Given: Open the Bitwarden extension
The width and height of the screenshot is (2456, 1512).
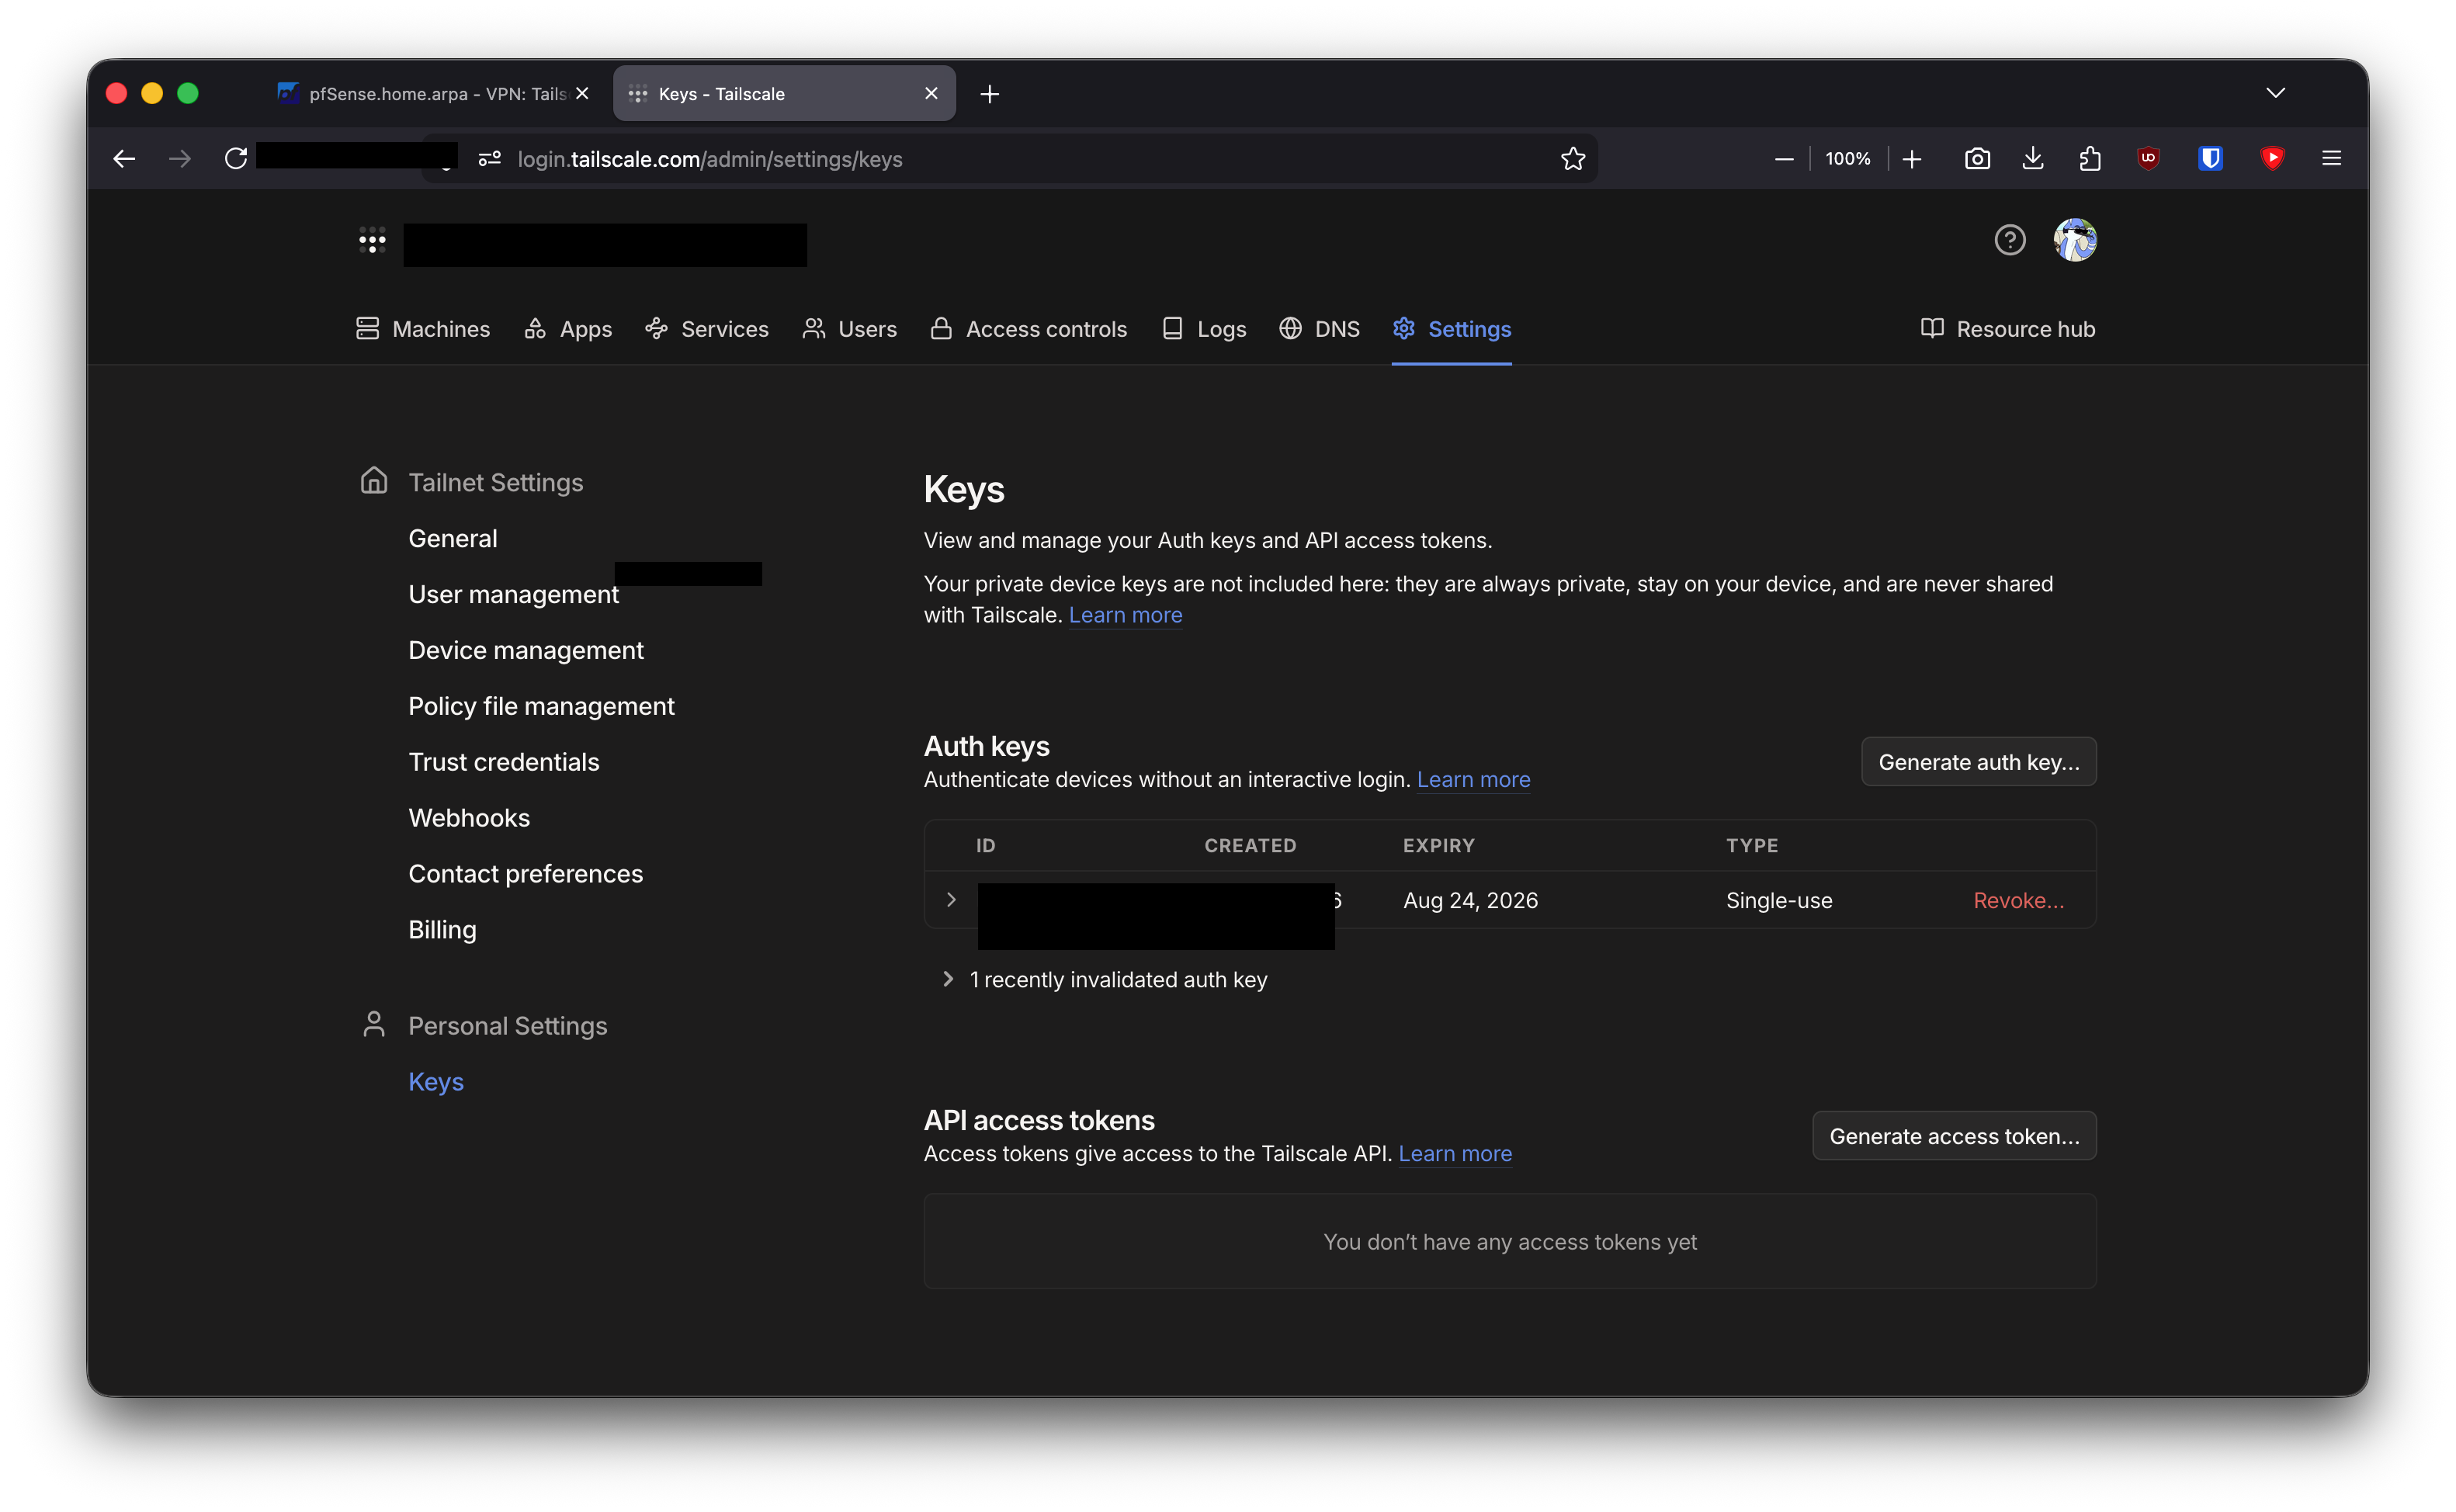Looking at the screenshot, I should [2210, 158].
